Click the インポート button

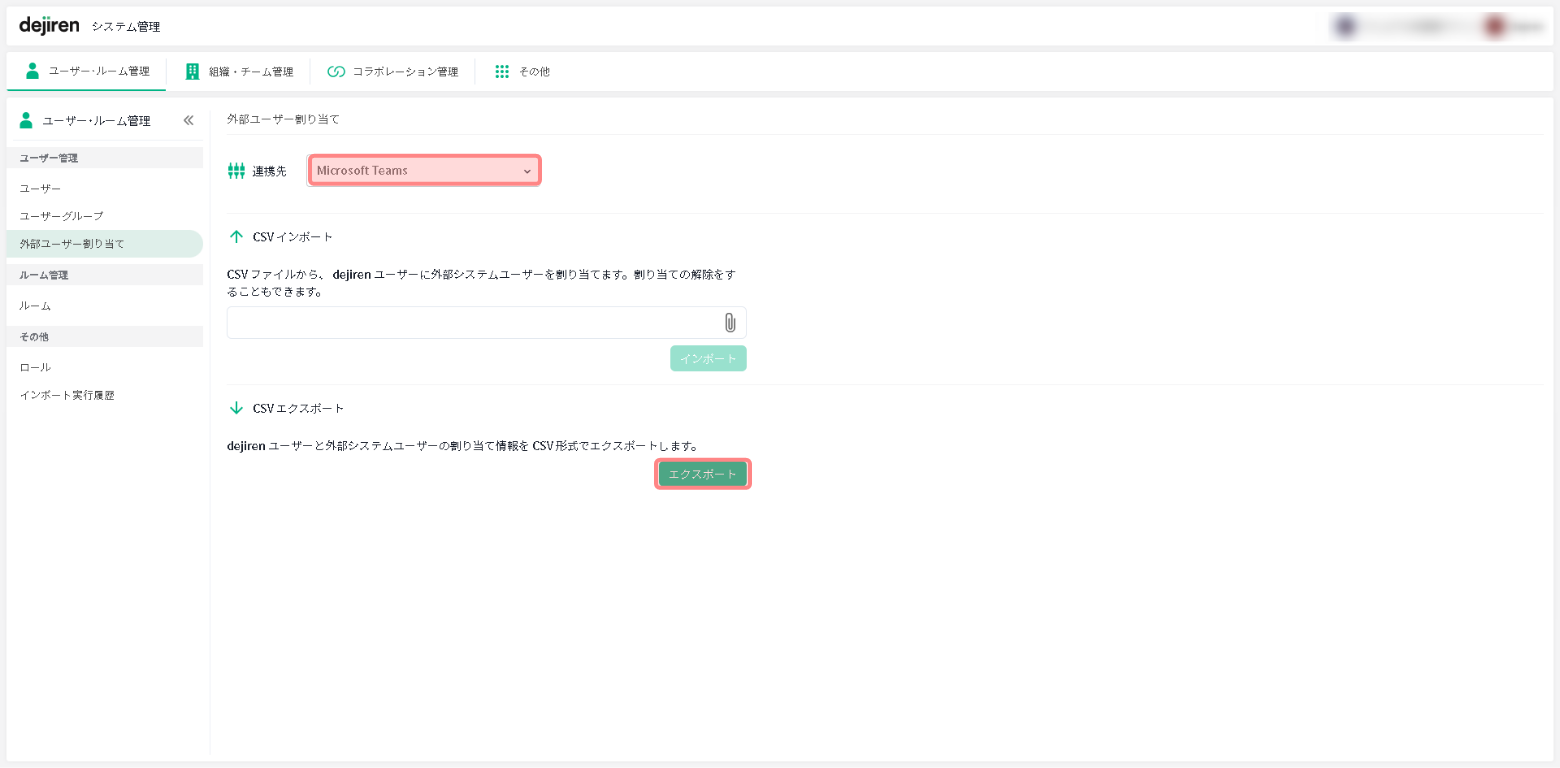pos(708,359)
